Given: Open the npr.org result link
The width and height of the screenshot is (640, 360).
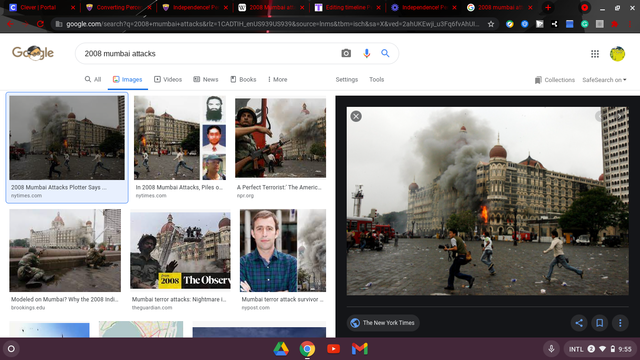Looking at the screenshot, I should coord(245,196).
